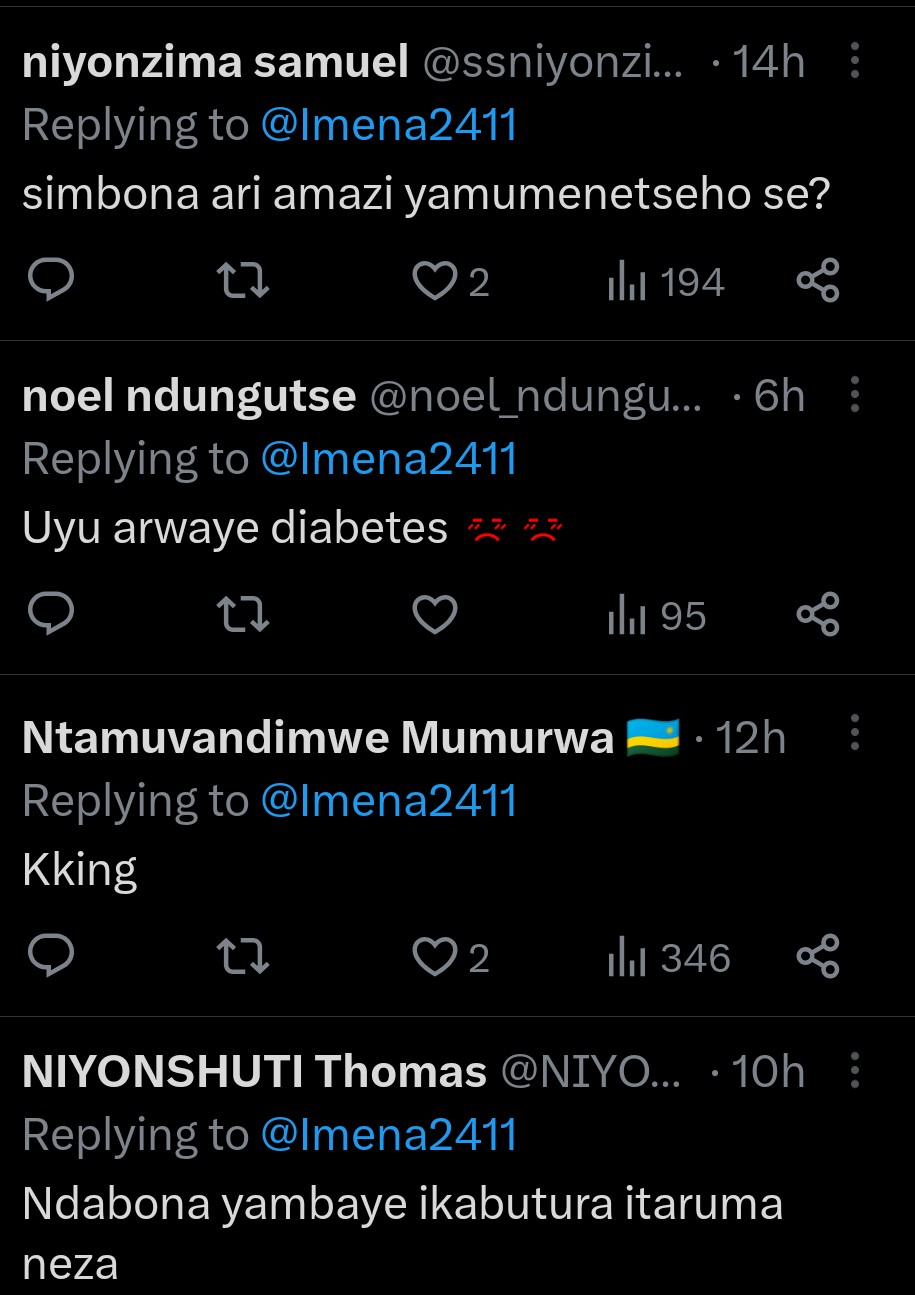Viewport: 915px width, 1295px height.
Task: Like niyonzima samuel's tweet
Action: click(x=436, y=282)
